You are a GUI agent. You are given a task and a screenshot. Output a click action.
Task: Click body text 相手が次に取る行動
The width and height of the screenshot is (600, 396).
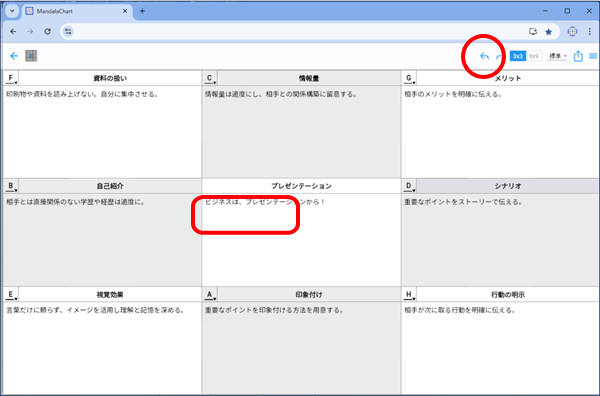coord(434,310)
